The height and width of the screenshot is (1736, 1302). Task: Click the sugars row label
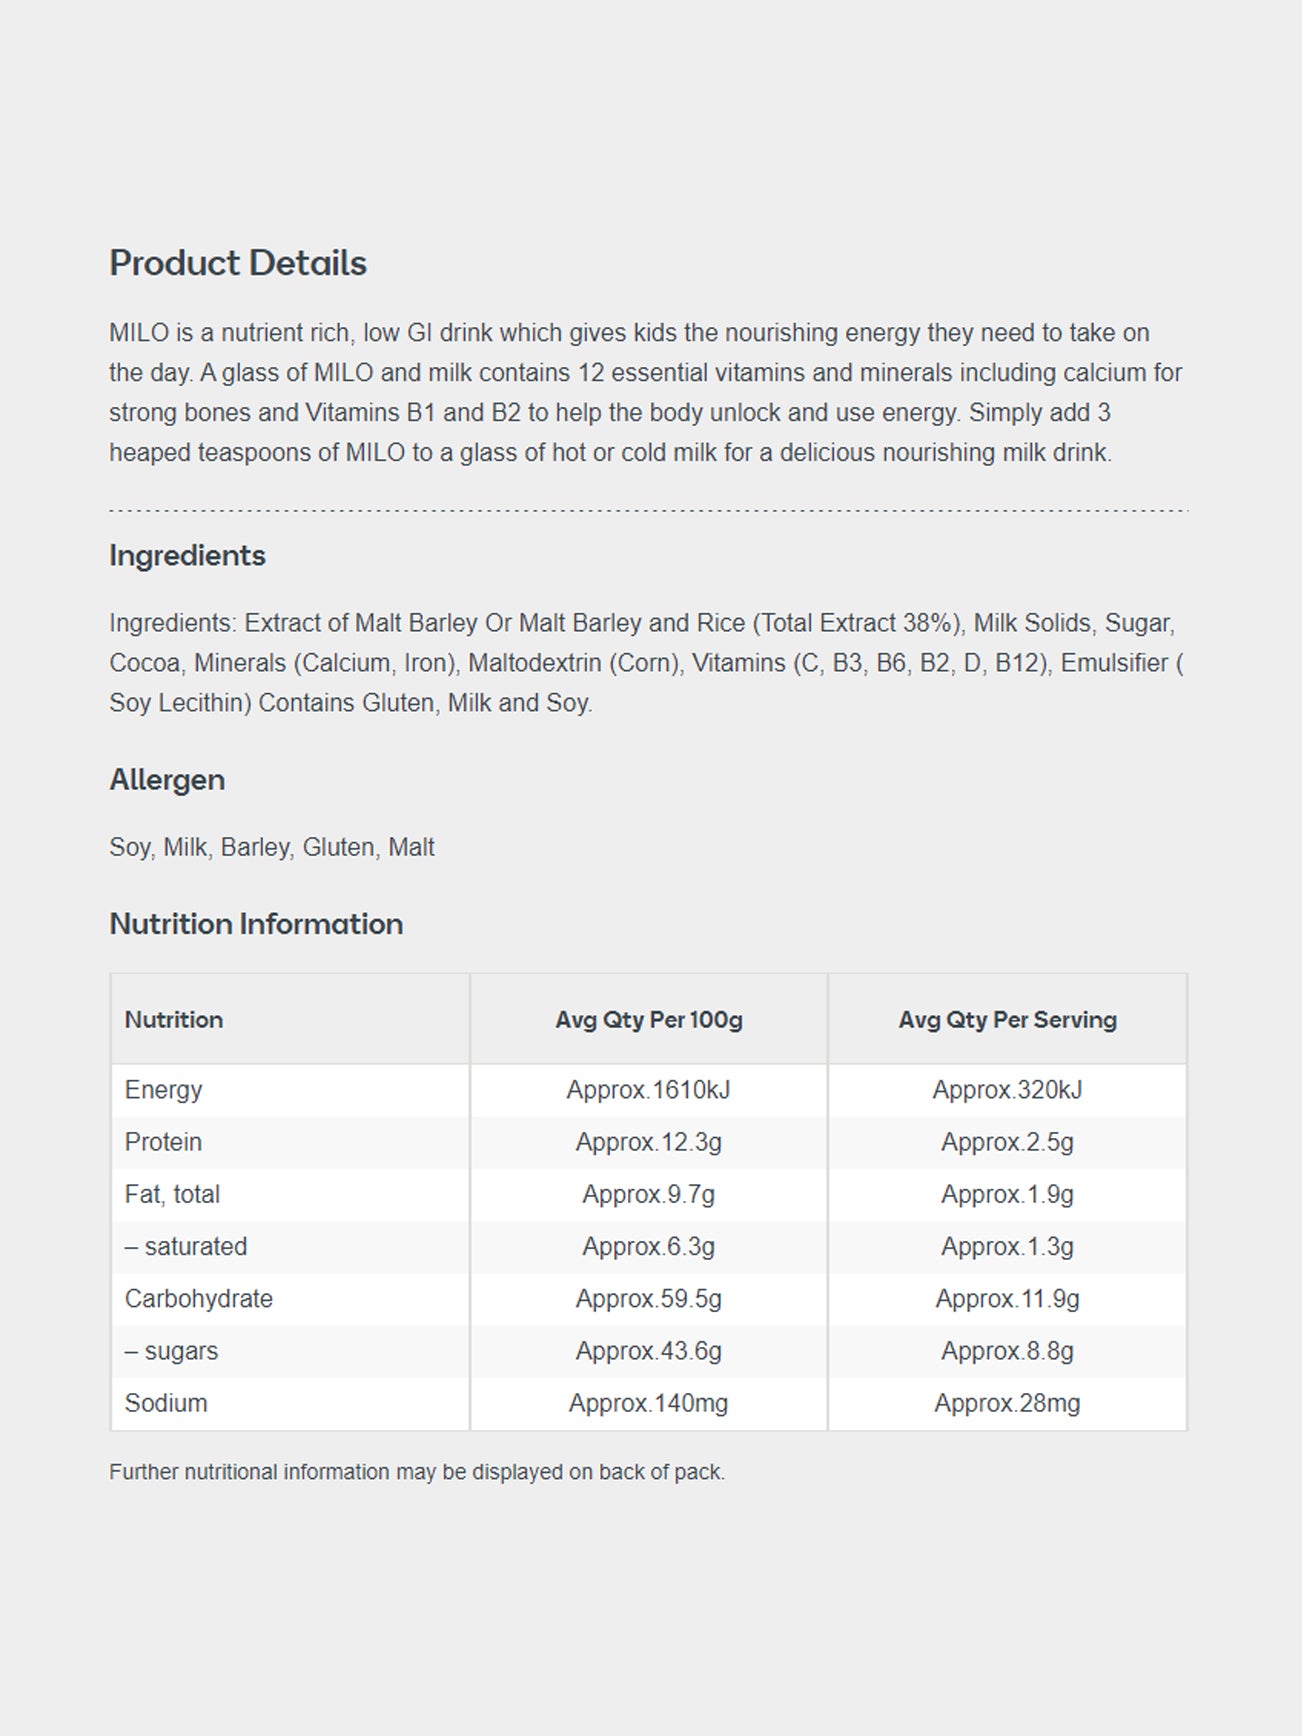point(171,1351)
